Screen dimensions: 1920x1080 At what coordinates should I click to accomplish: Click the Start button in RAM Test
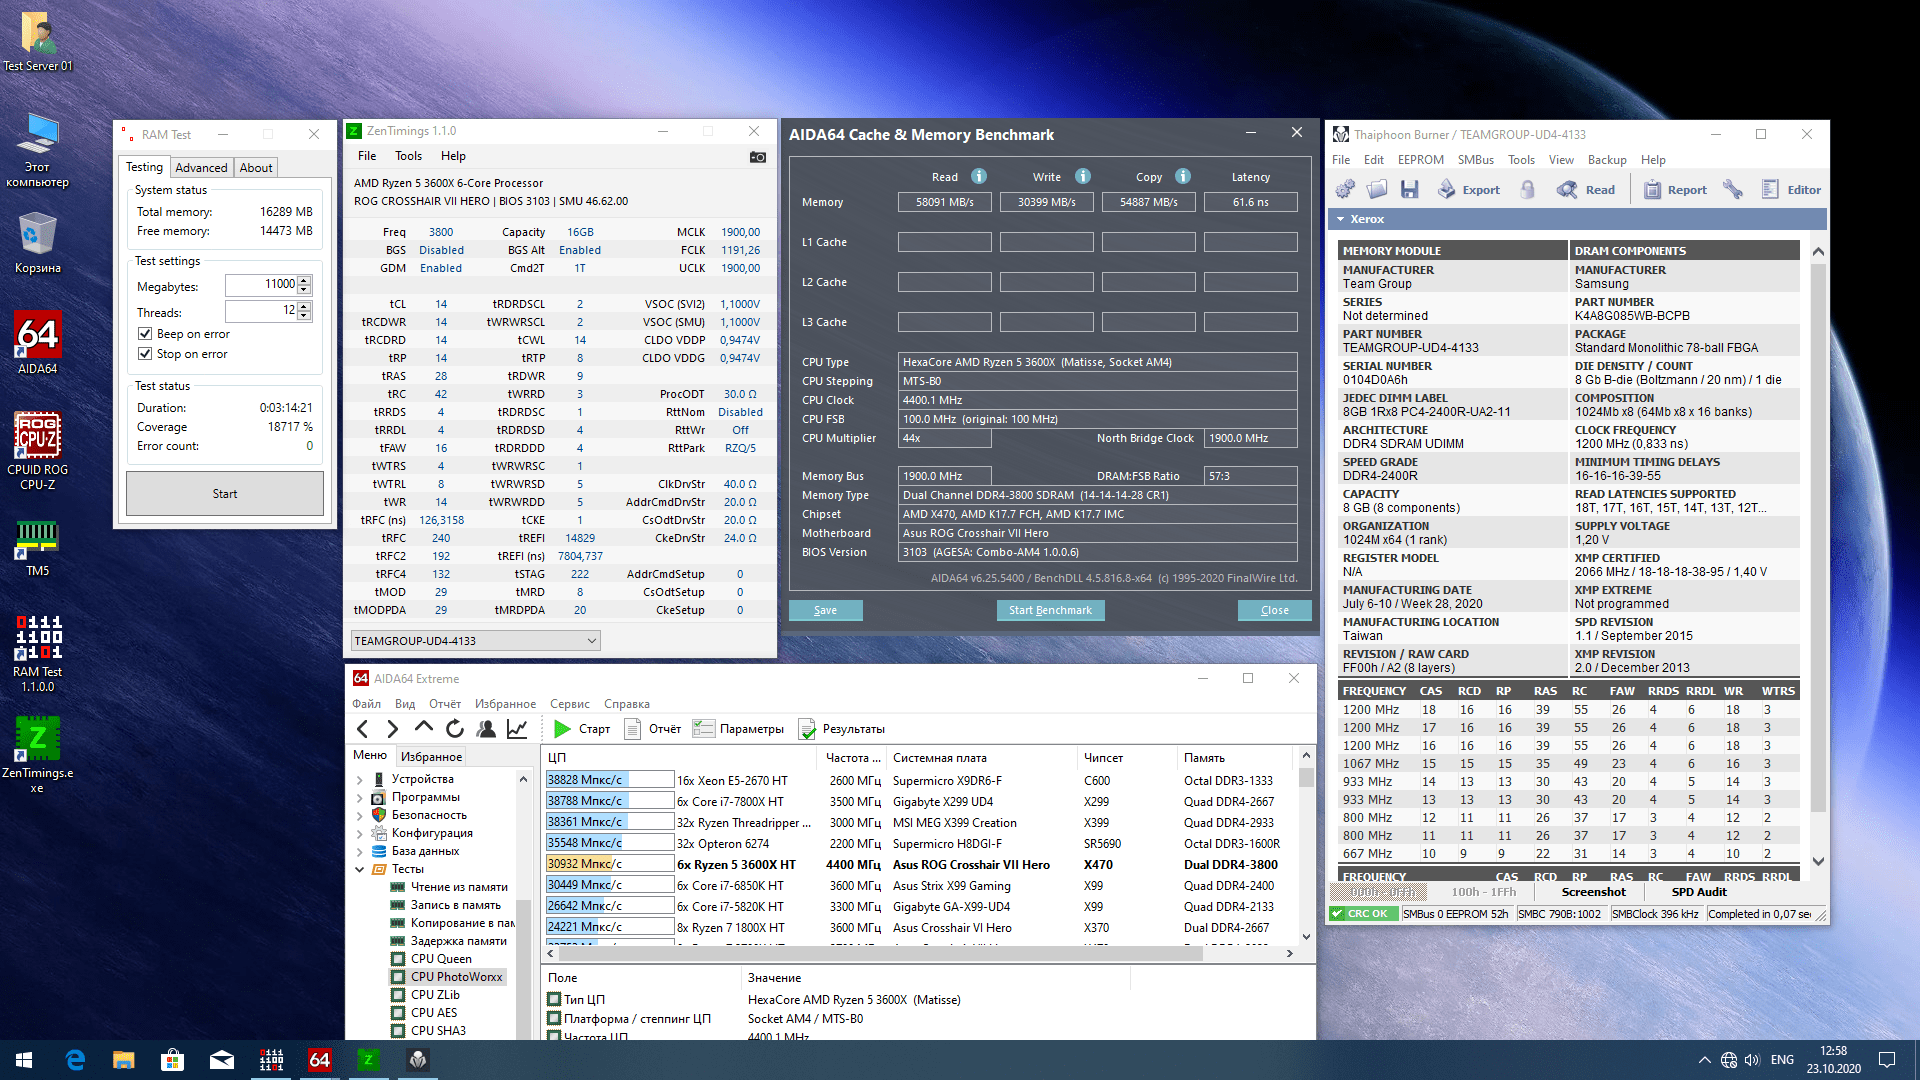click(x=225, y=494)
